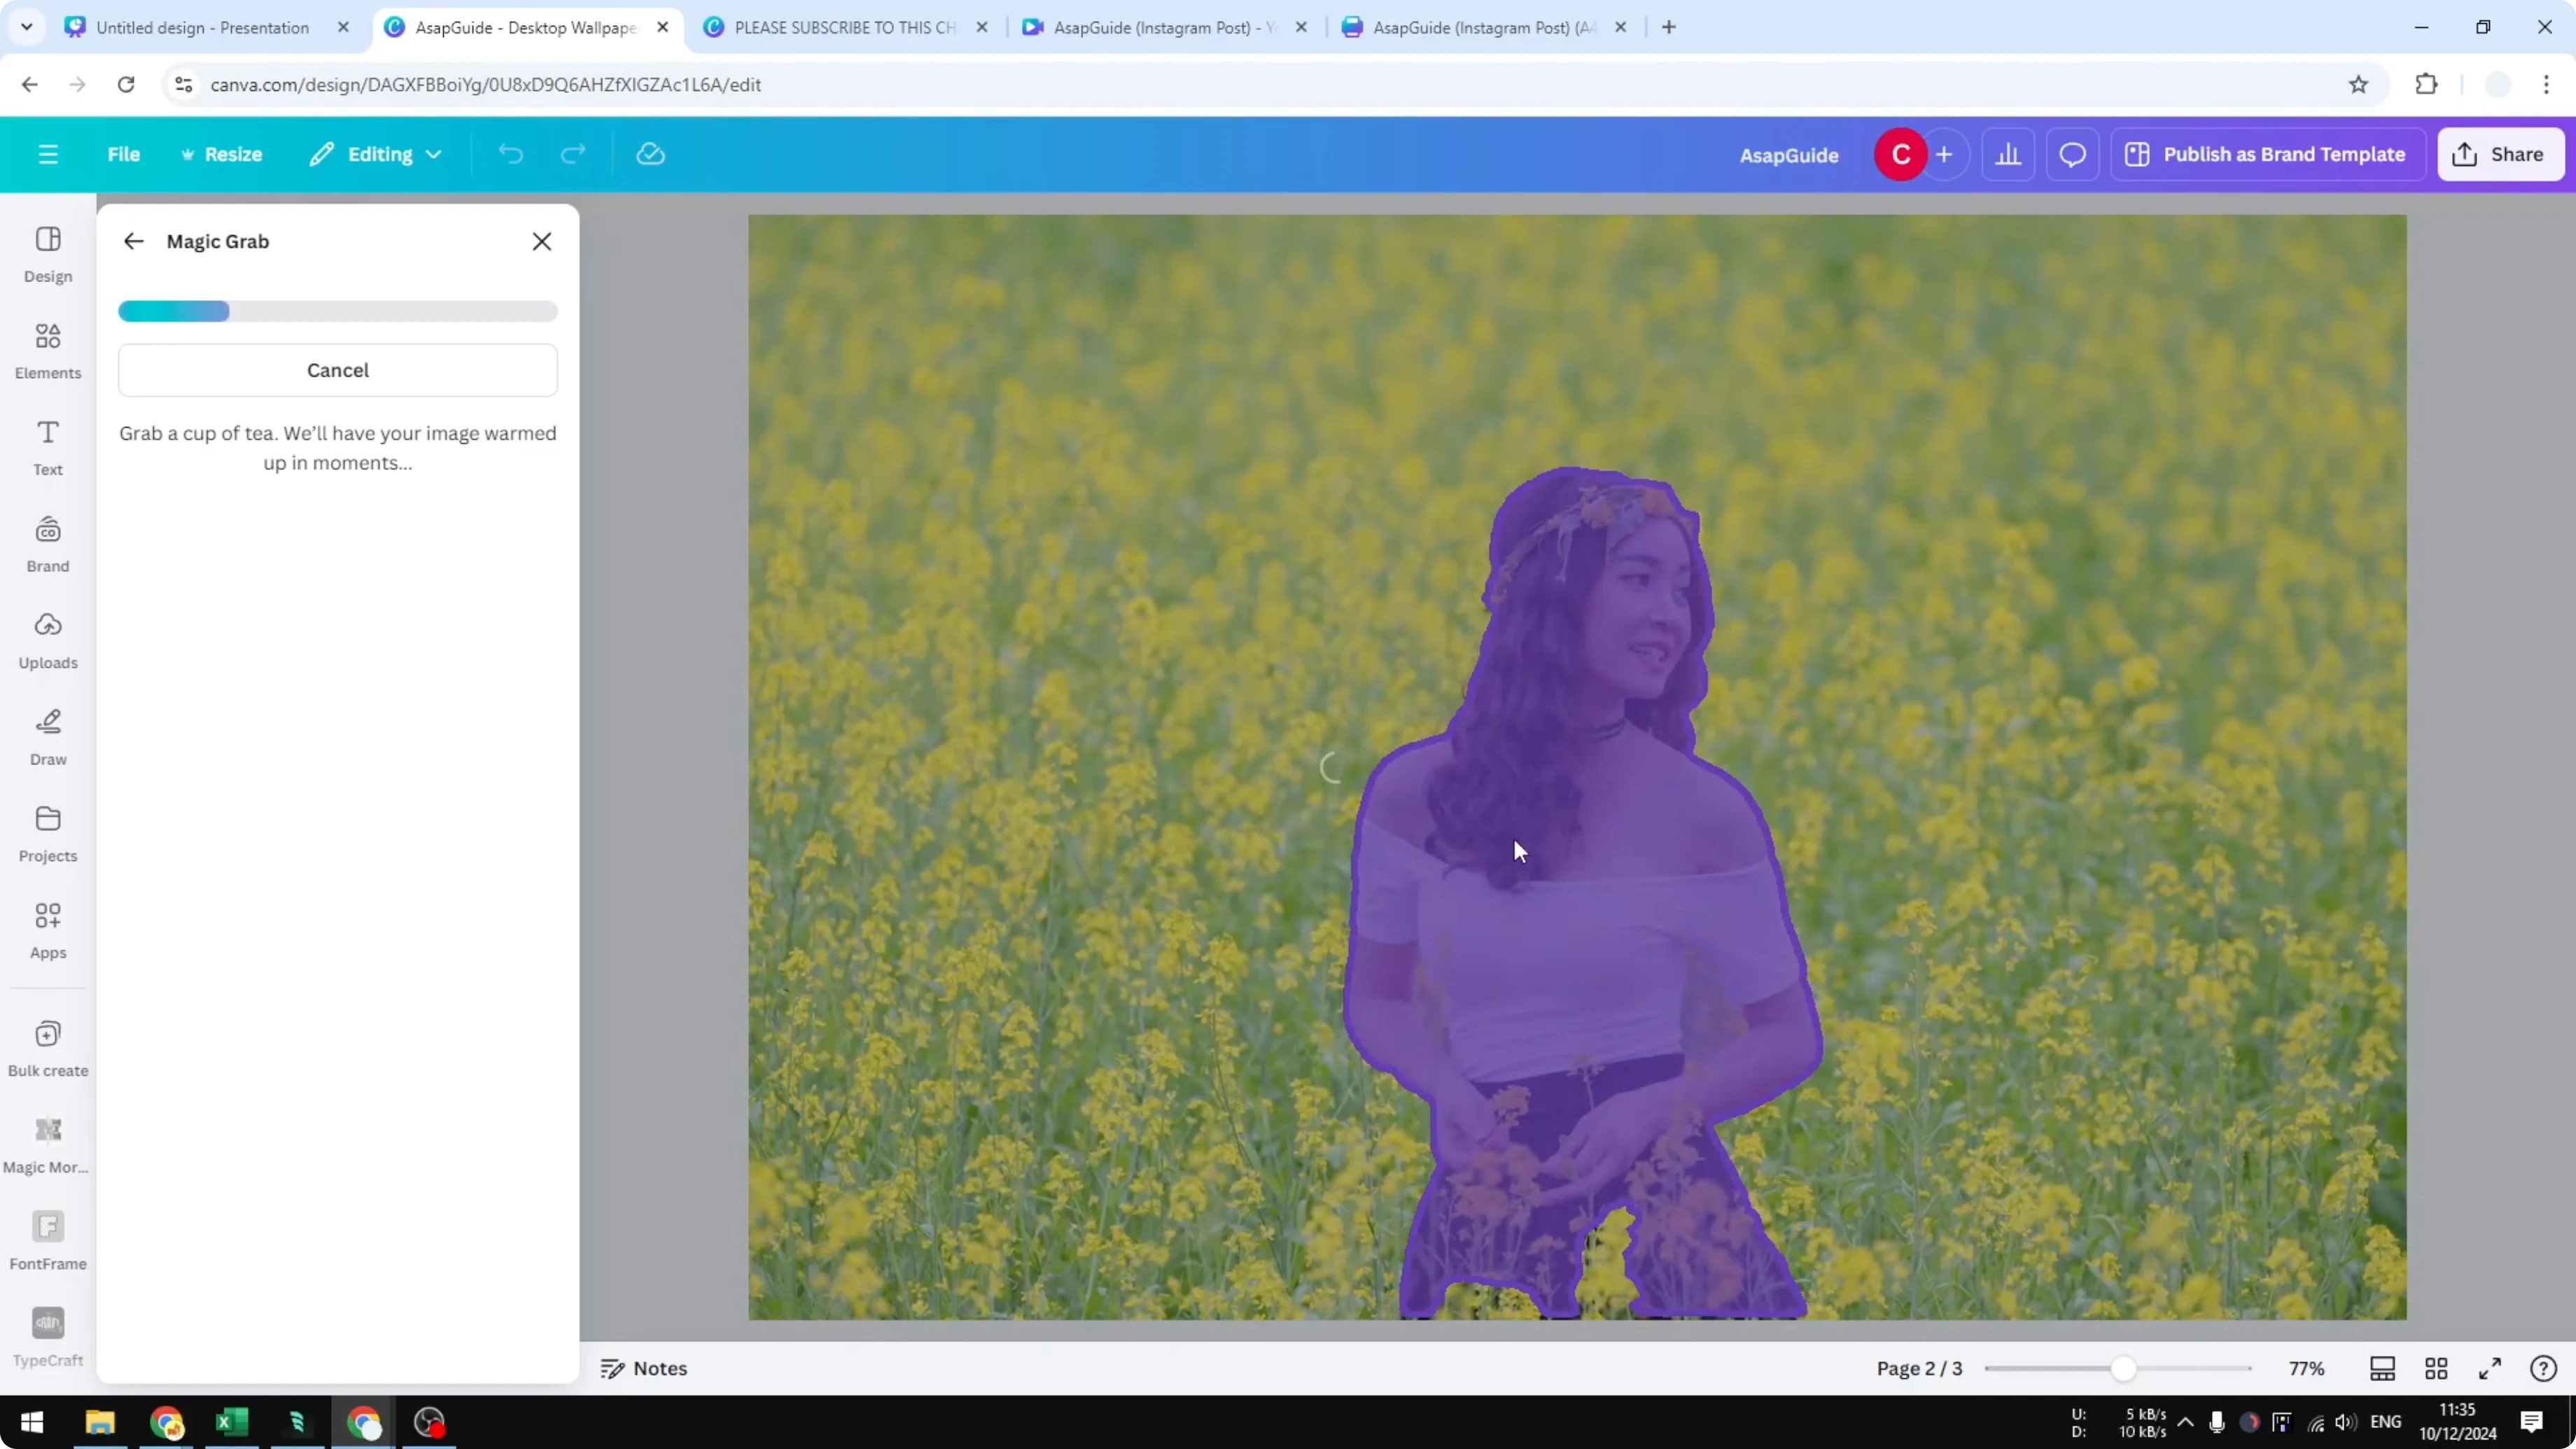Viewport: 2576px width, 1449px height.
Task: Open the hamburger menu
Action: coord(47,154)
